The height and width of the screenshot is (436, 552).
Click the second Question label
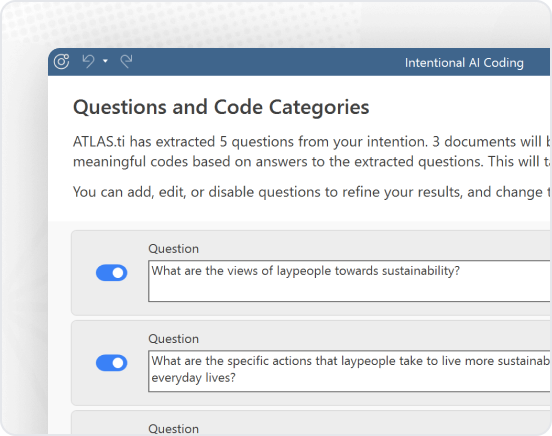pos(174,339)
